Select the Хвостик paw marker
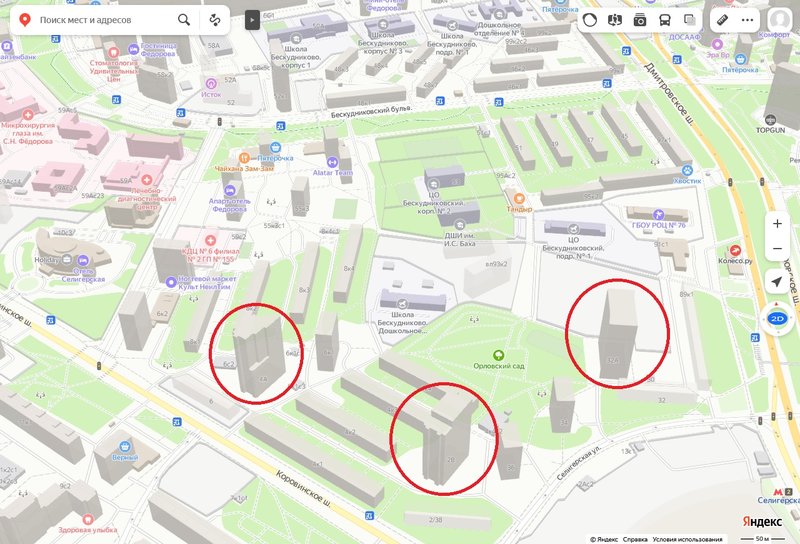The image size is (800, 544). click(687, 170)
